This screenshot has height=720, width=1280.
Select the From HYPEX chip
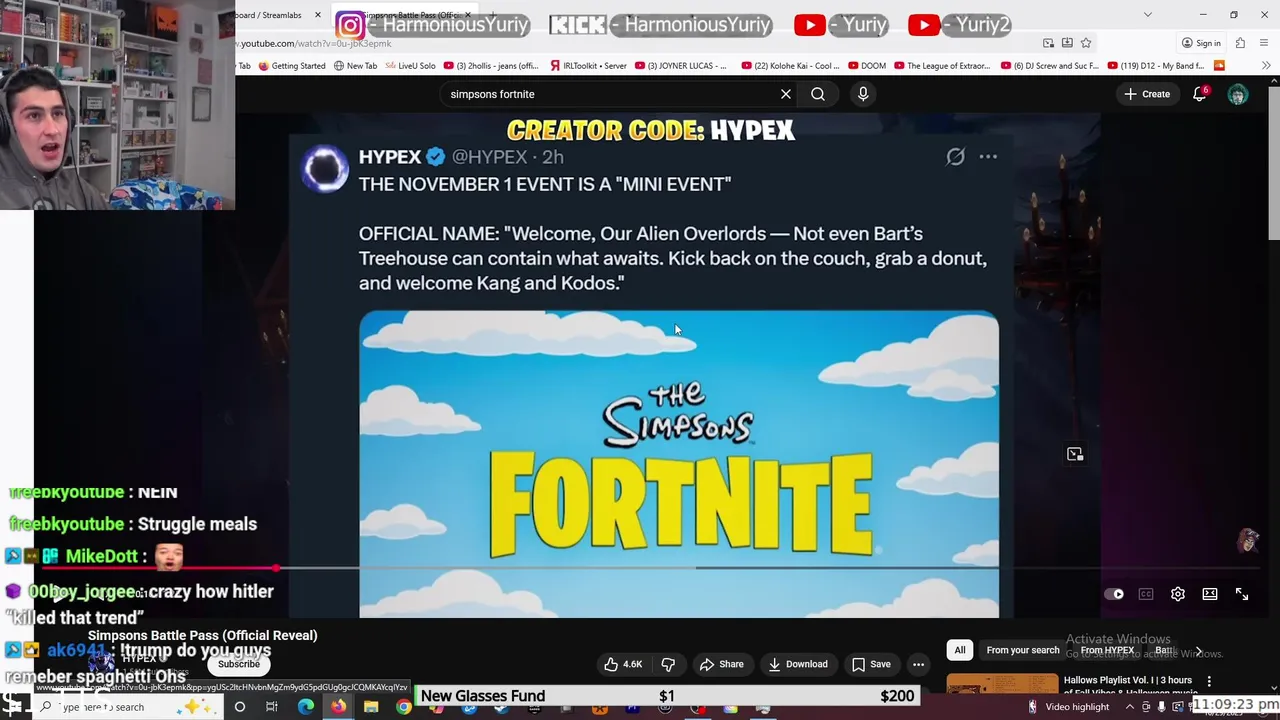pos(1107,650)
